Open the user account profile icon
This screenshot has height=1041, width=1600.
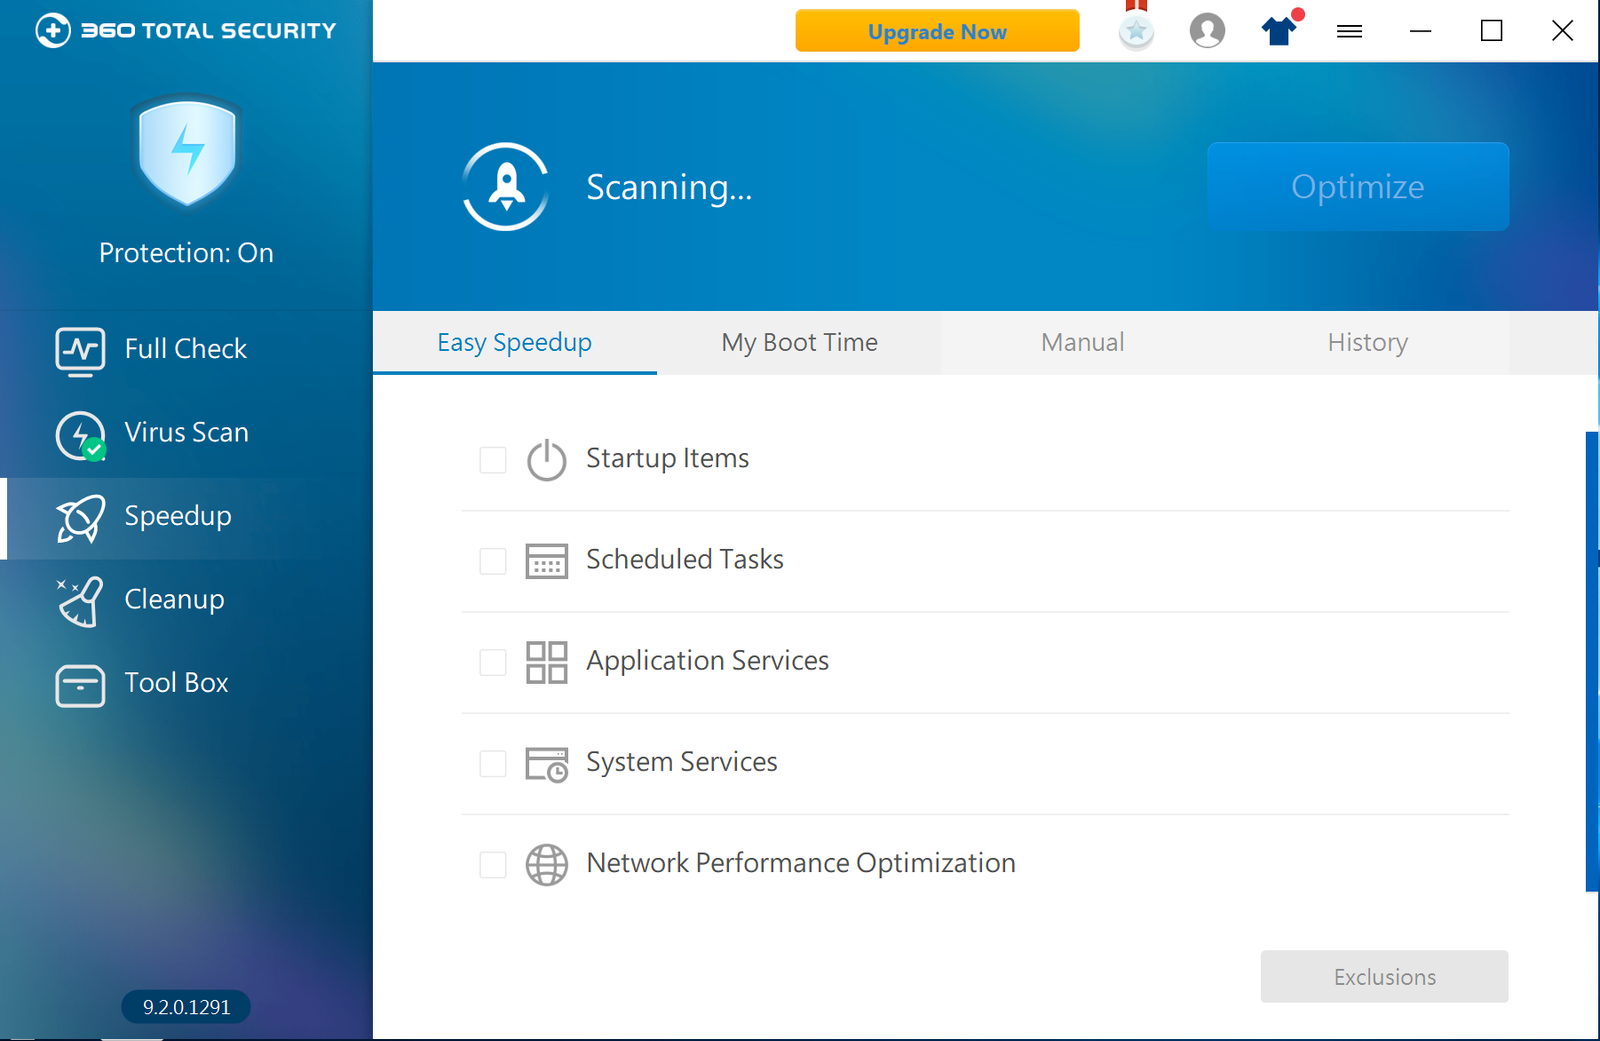pyautogui.click(x=1207, y=31)
